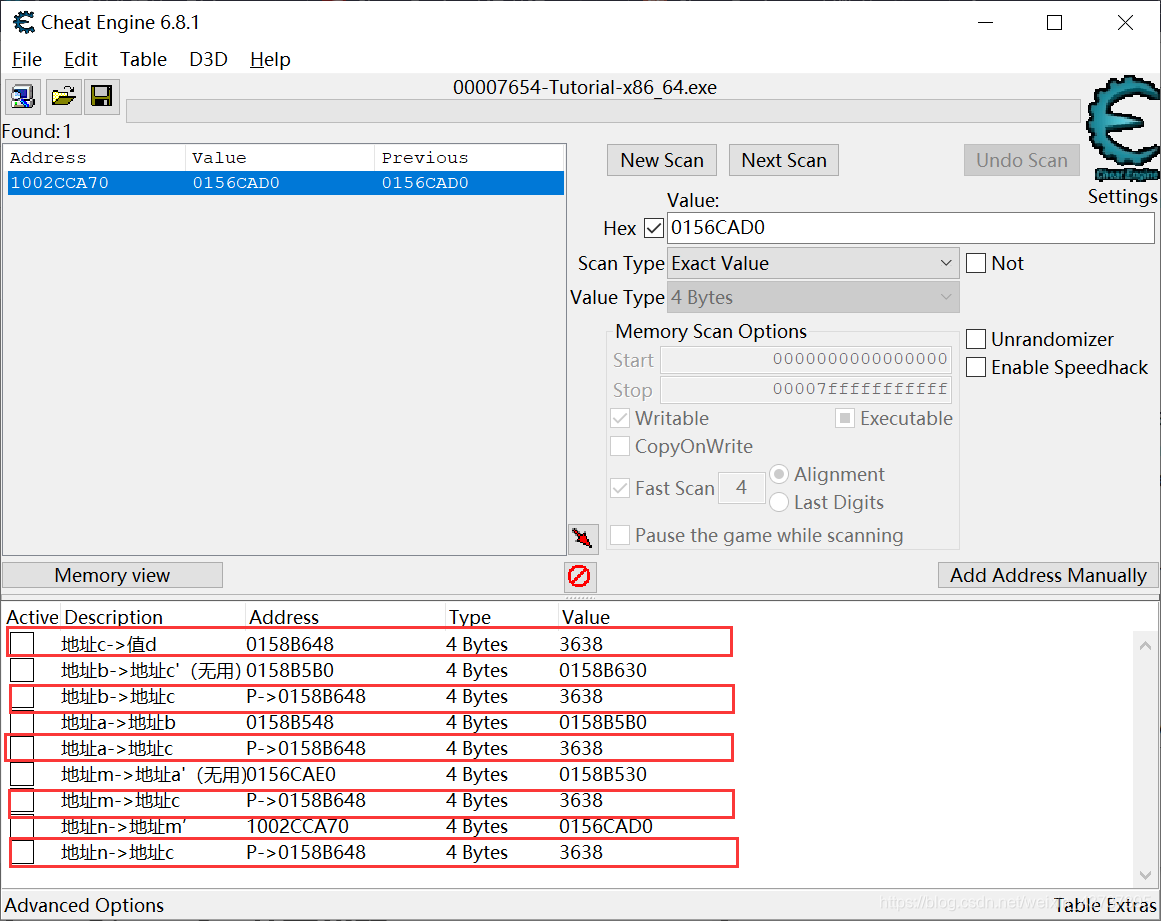Open the D3D menu
Image resolution: width=1161 pixels, height=921 pixels.
pyautogui.click(x=208, y=59)
